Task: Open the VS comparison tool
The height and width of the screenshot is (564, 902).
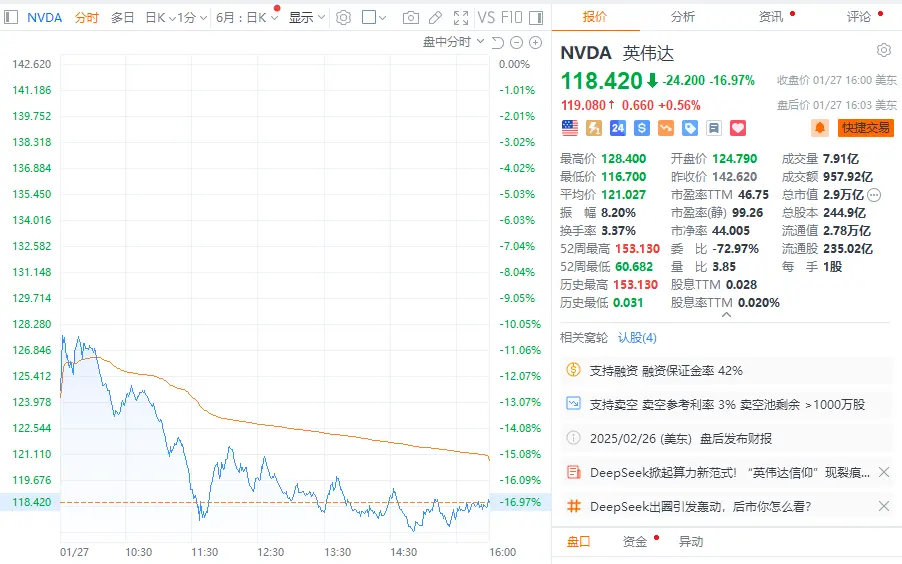Action: (x=486, y=18)
